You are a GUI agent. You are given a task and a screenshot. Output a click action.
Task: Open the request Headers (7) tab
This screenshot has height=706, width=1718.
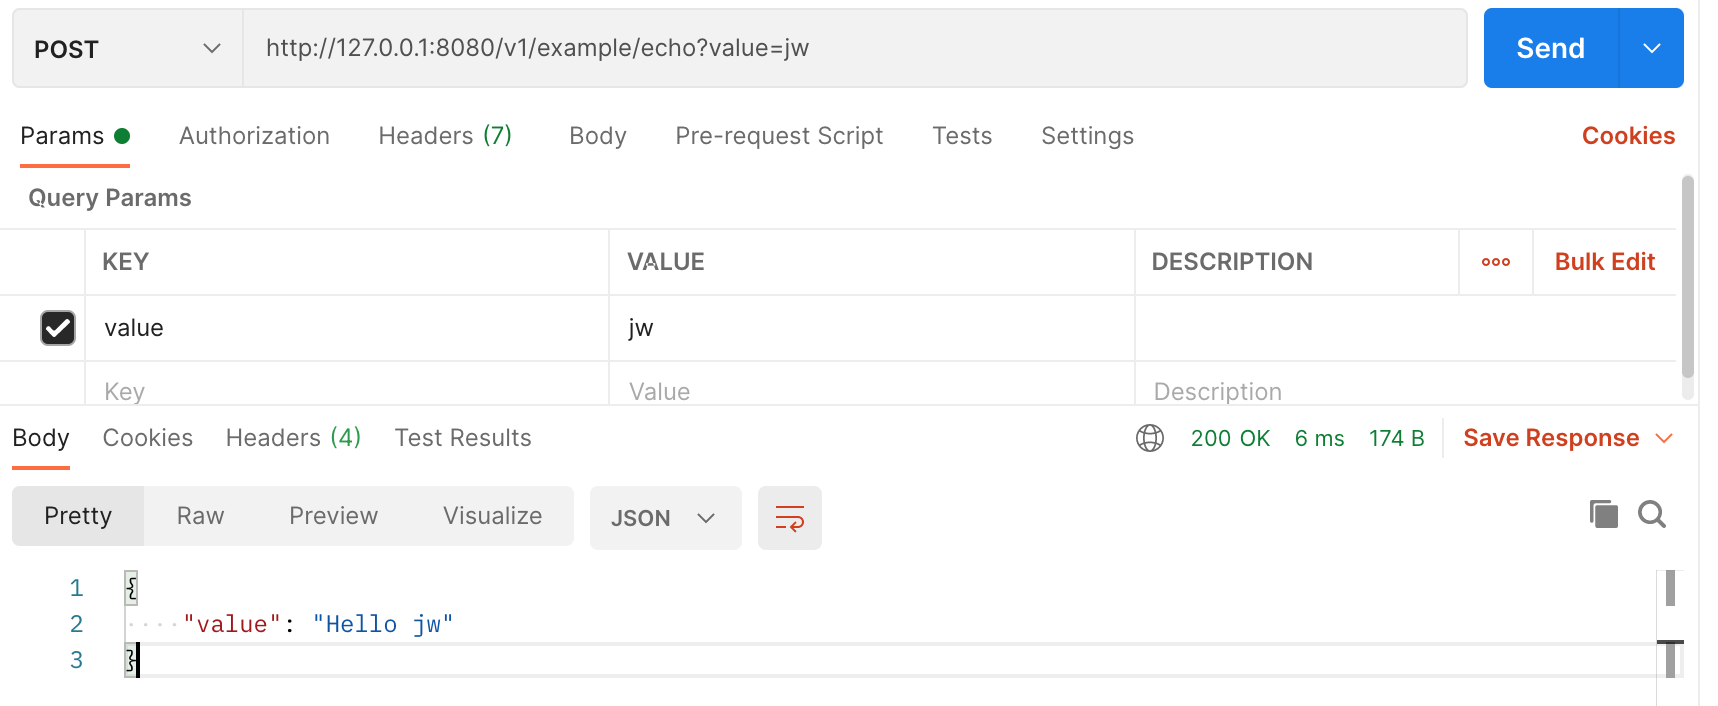click(444, 136)
